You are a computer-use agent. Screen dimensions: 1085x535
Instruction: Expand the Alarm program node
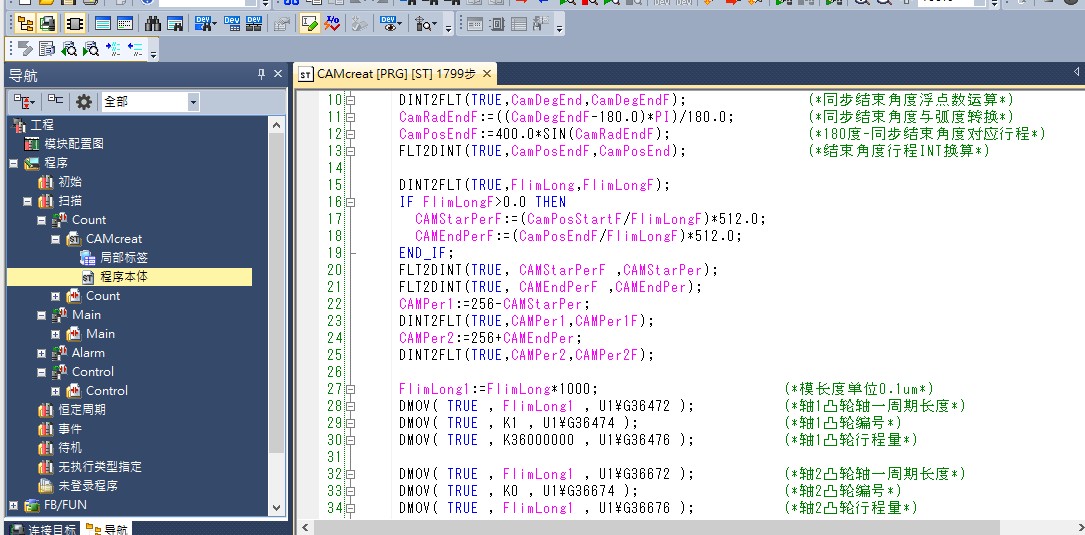41,353
